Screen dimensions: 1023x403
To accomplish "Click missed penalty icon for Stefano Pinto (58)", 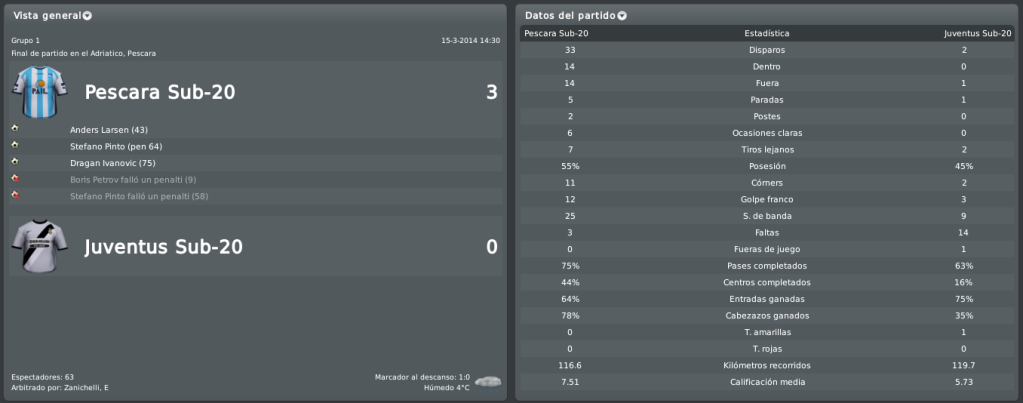I will tap(15, 195).
